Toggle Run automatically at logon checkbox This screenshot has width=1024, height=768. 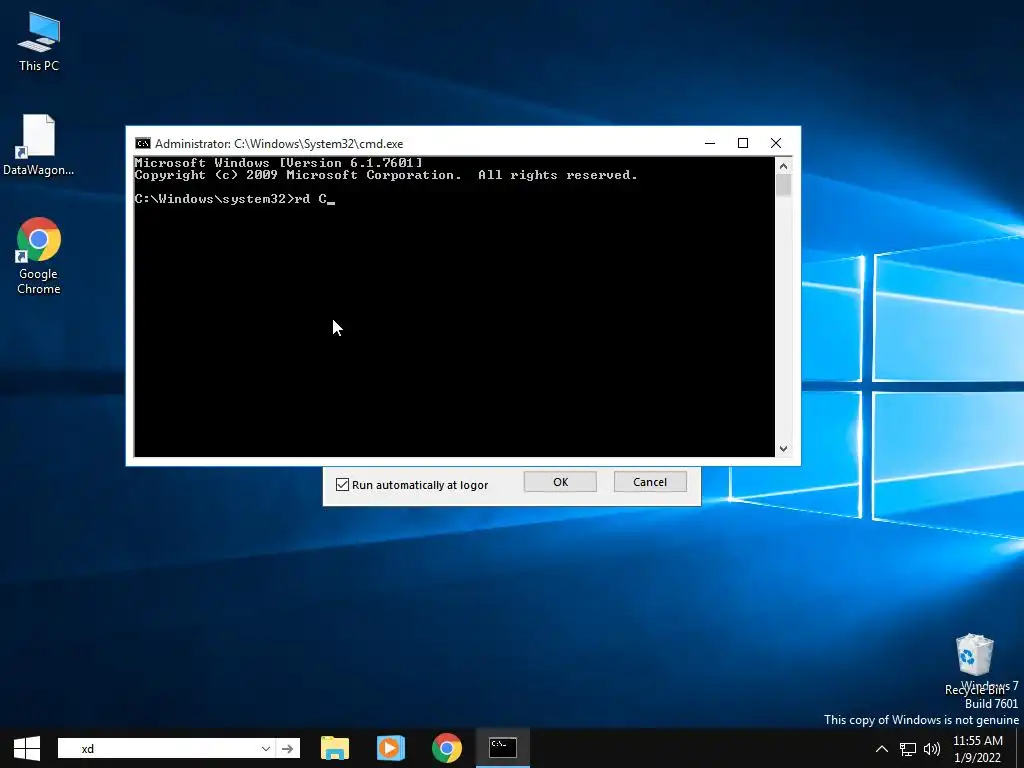342,485
